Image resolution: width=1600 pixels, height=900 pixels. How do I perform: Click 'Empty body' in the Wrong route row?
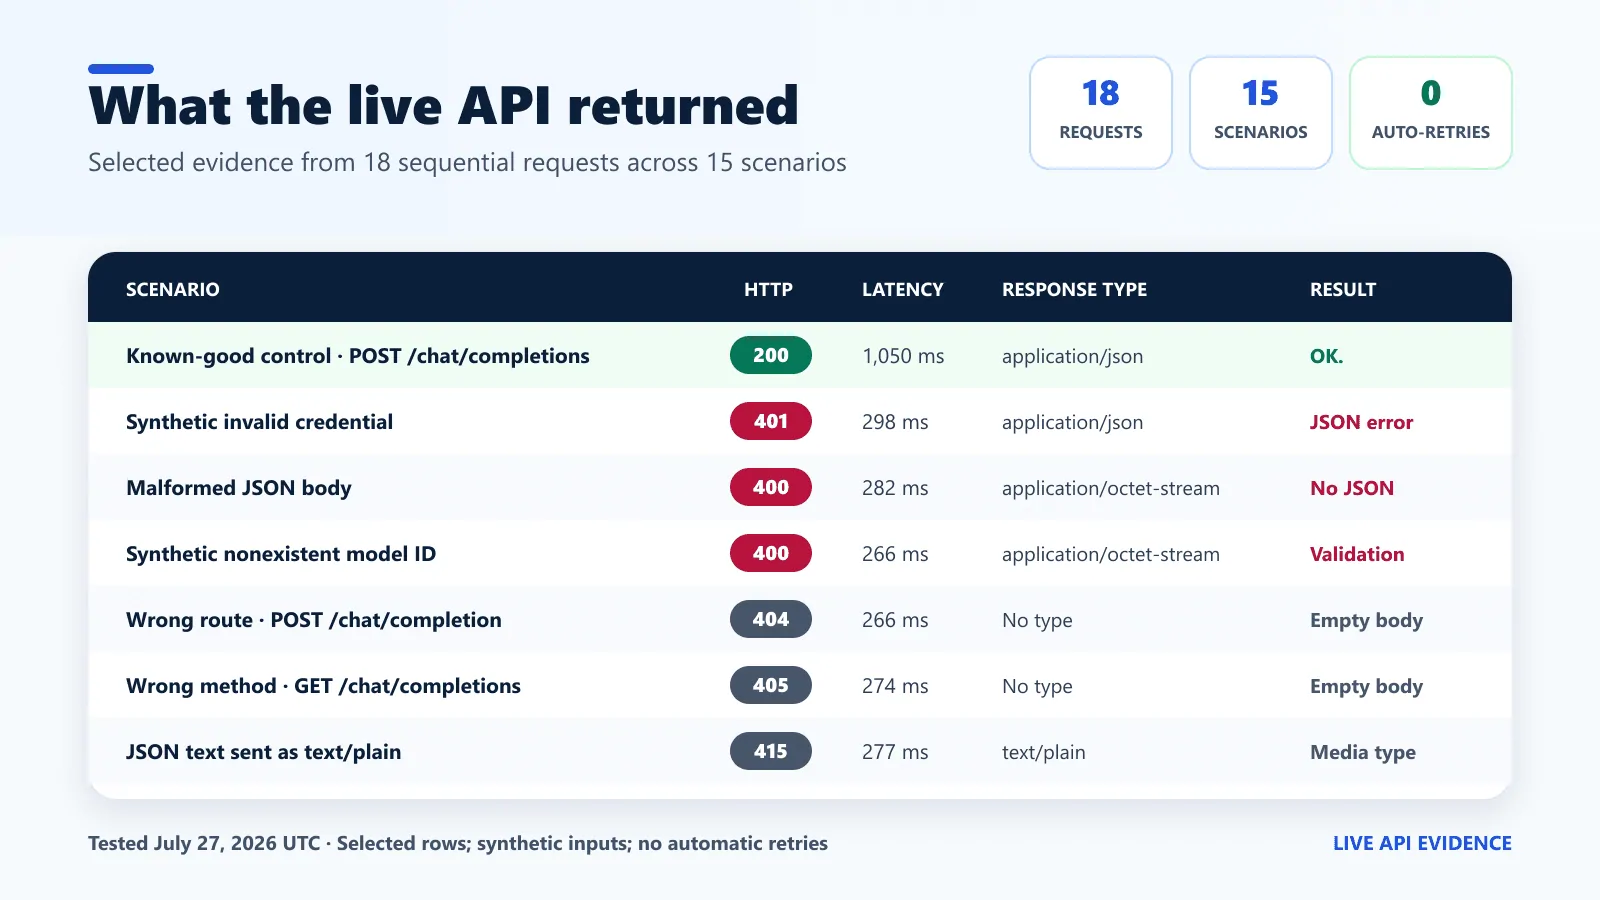coord(1367,620)
